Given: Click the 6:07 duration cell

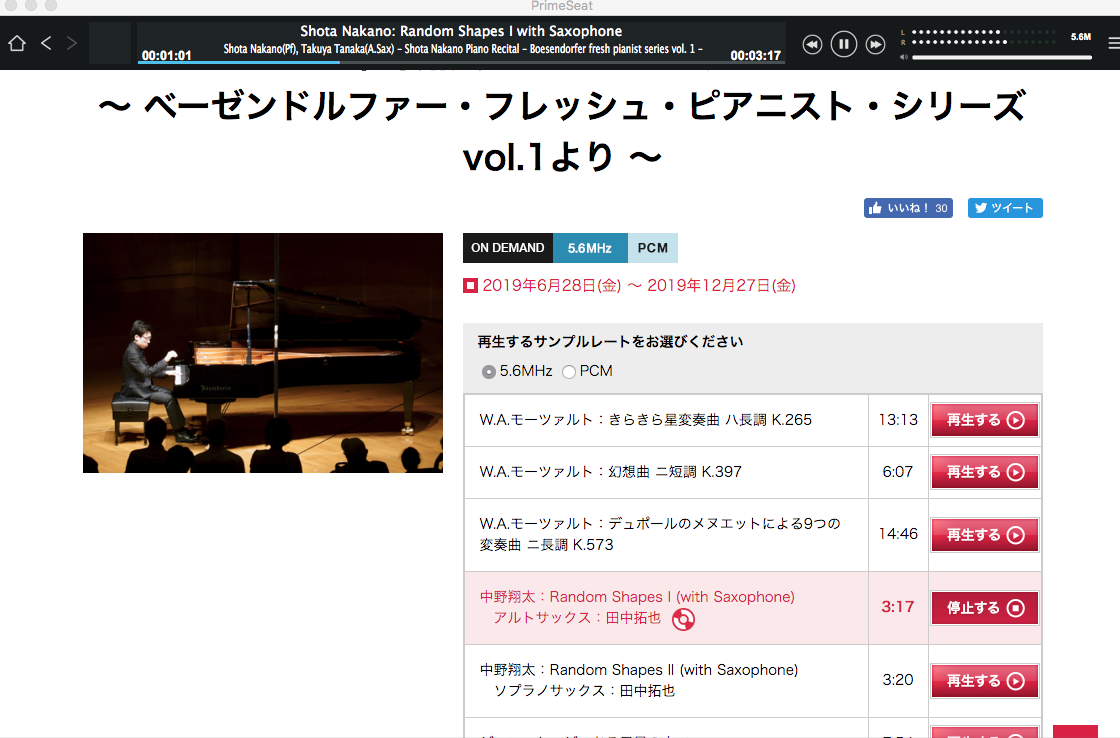Looking at the screenshot, I should (x=898, y=472).
